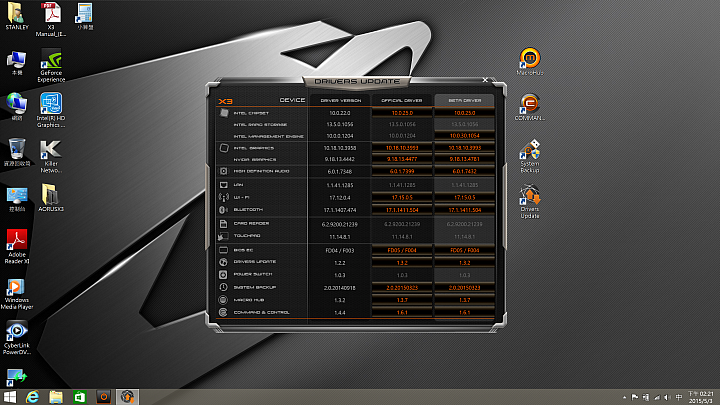Image resolution: width=720 pixels, height=405 pixels.
Task: Open File Explorer from the taskbar
Action: pos(56,397)
